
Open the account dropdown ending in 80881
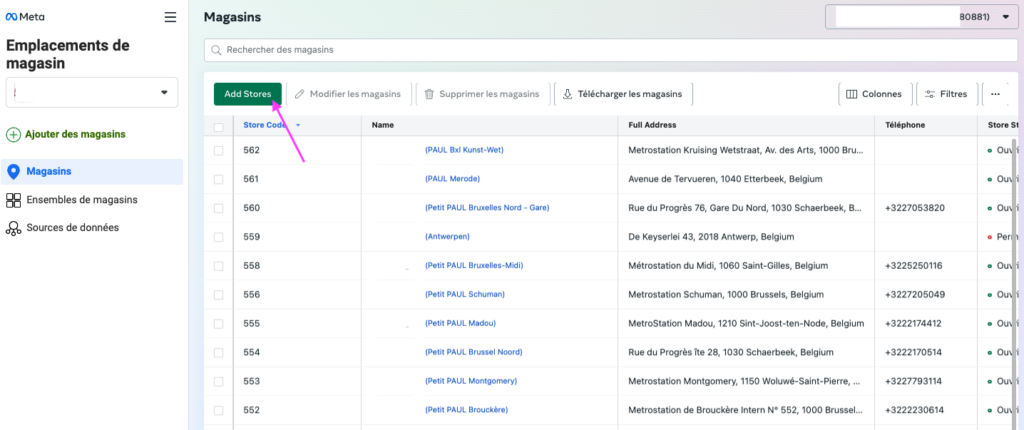coord(920,17)
